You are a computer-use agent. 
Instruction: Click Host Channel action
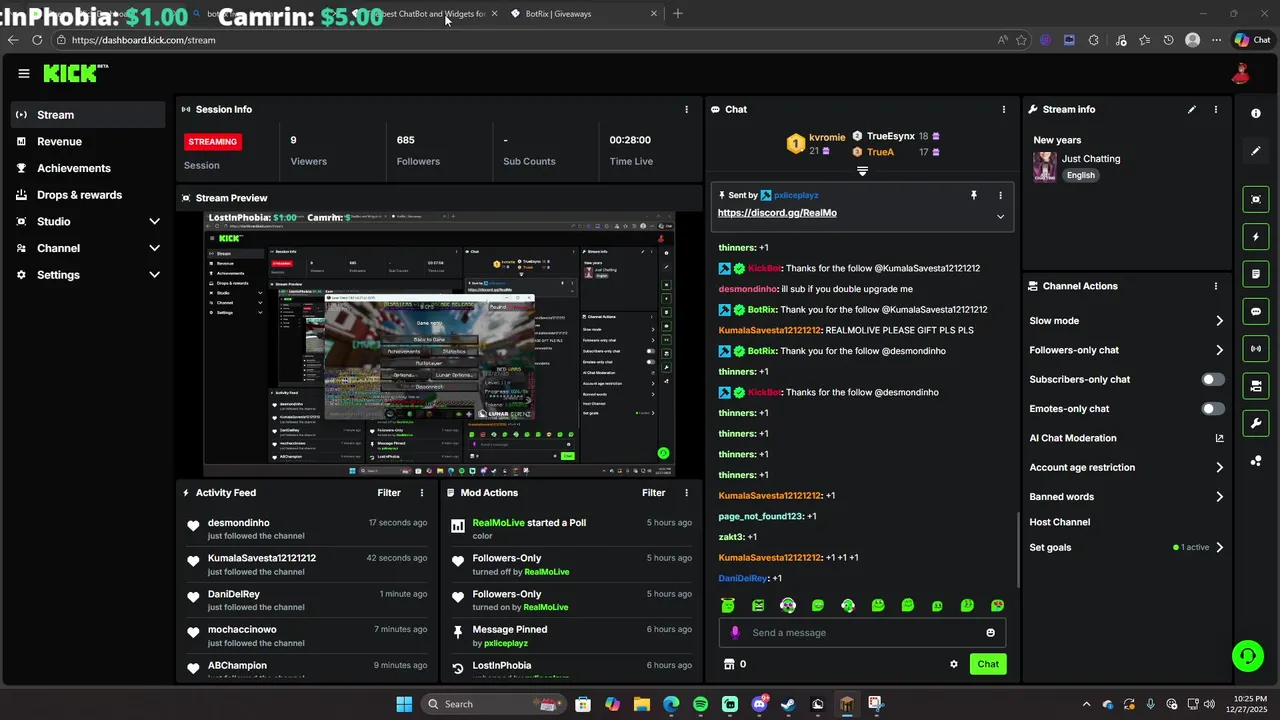click(1060, 522)
